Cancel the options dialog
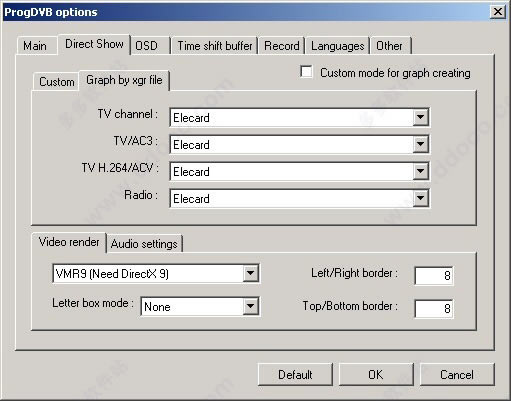The image size is (511, 401). point(457,374)
